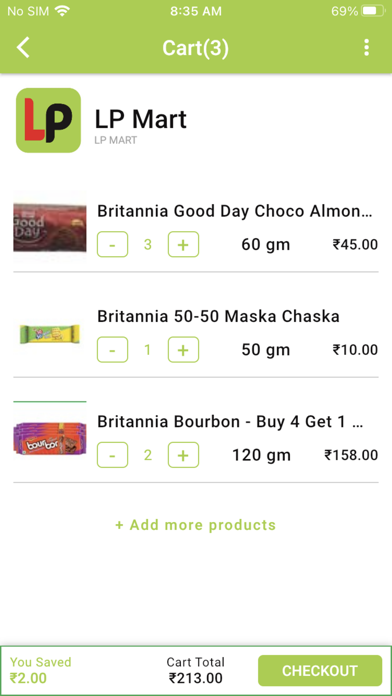Open Good Day product thumbnail
The height and width of the screenshot is (696, 392).
(50, 228)
